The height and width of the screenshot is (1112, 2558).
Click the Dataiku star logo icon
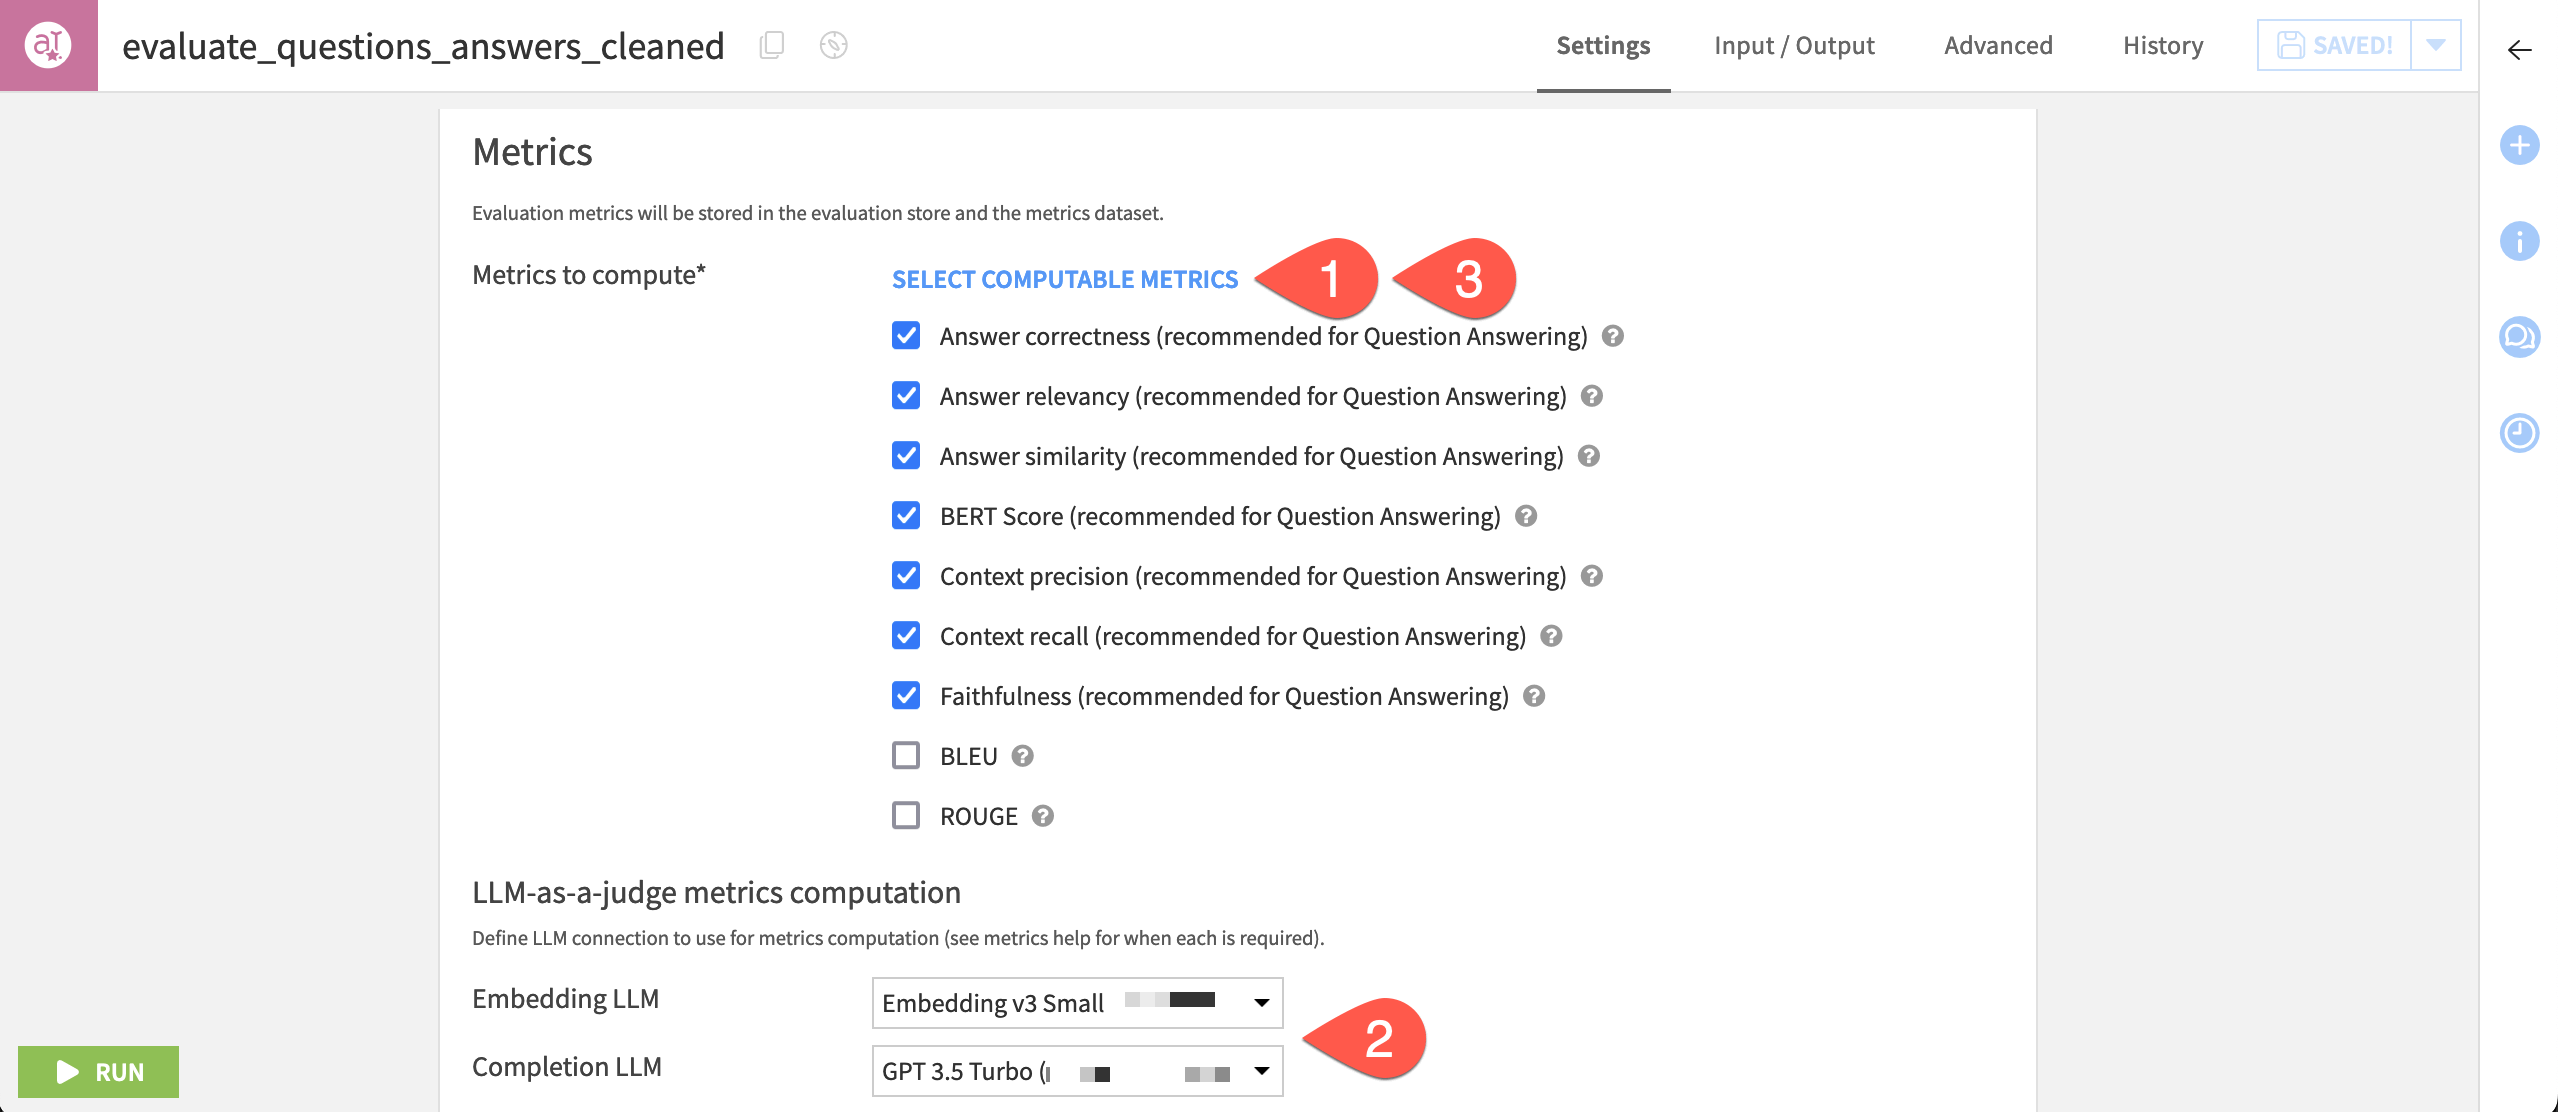pyautogui.click(x=49, y=42)
